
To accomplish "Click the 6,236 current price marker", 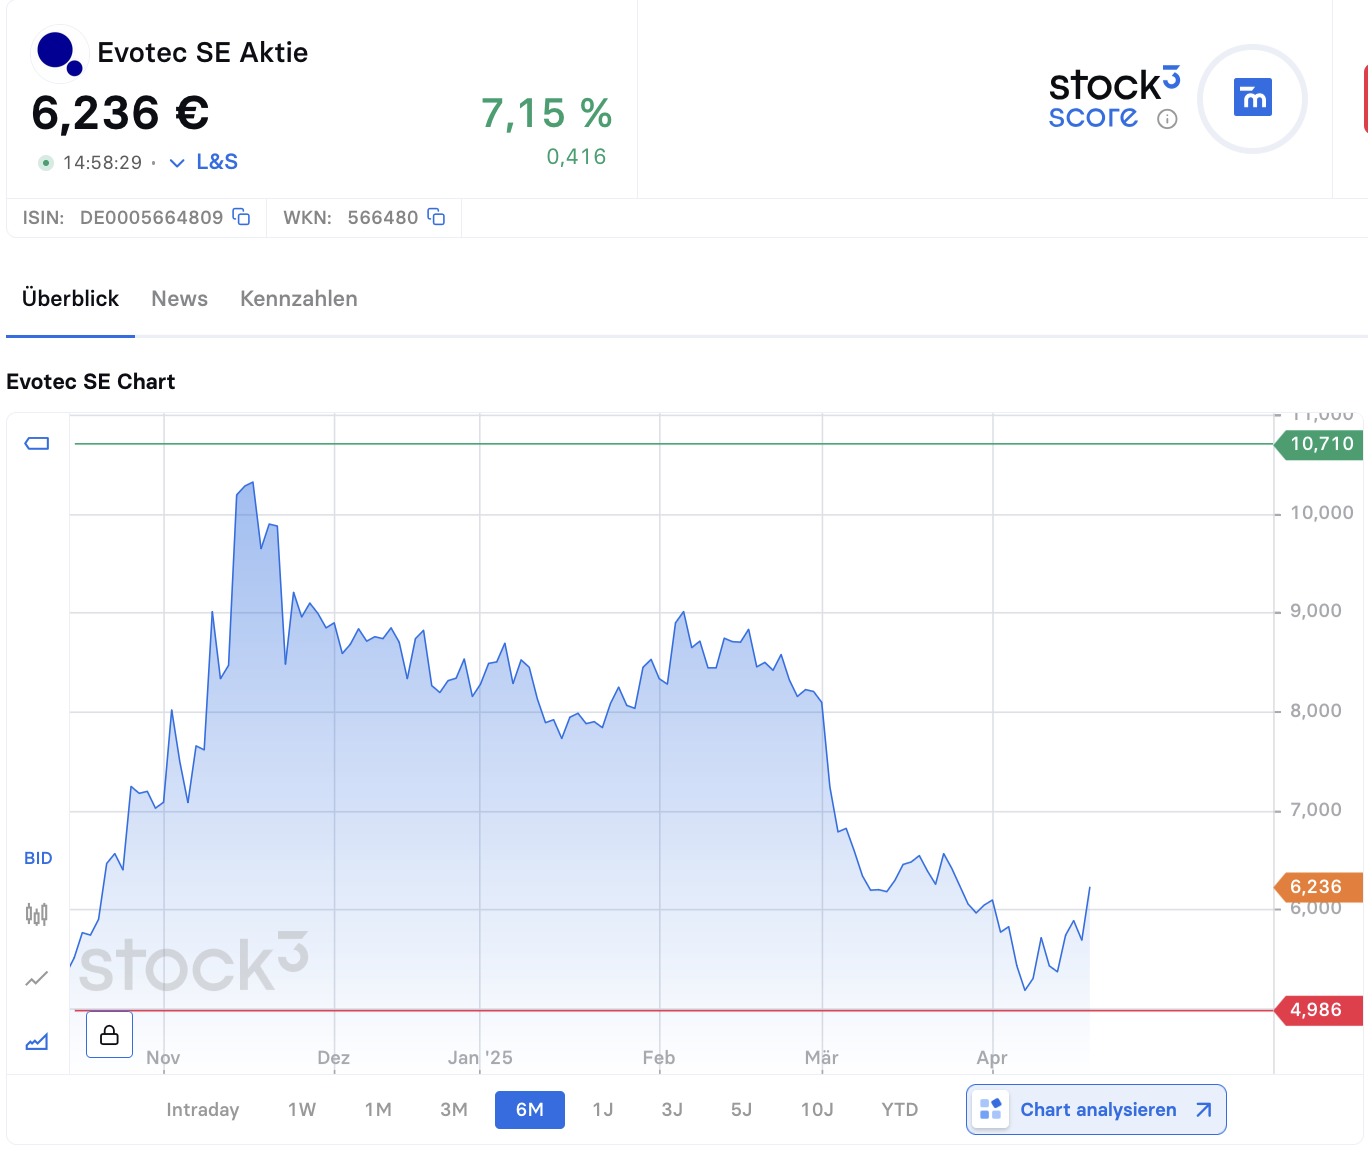I will click(1319, 887).
